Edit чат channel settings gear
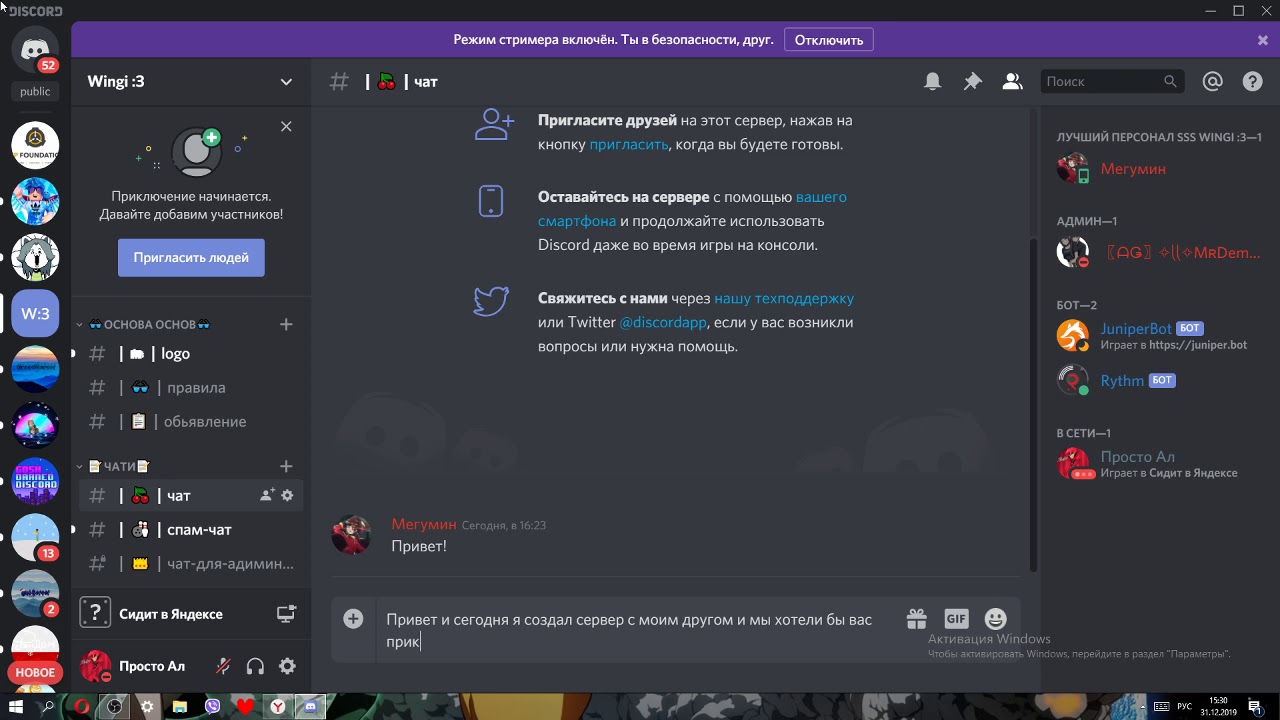 [287, 495]
